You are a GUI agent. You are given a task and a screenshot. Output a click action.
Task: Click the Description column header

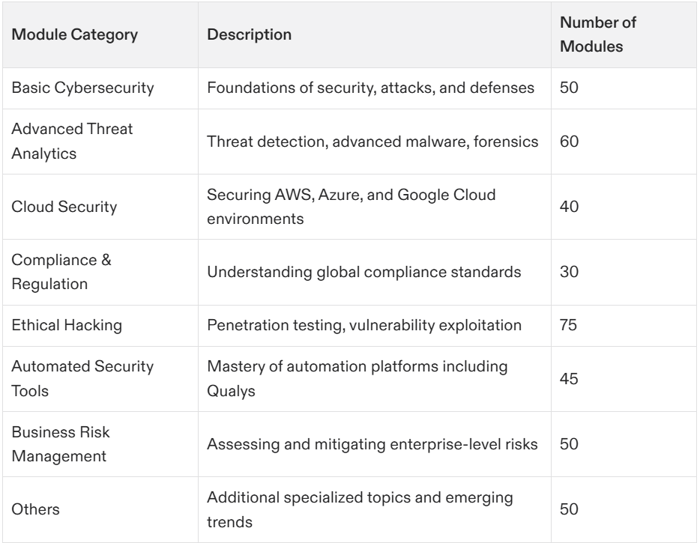click(250, 35)
